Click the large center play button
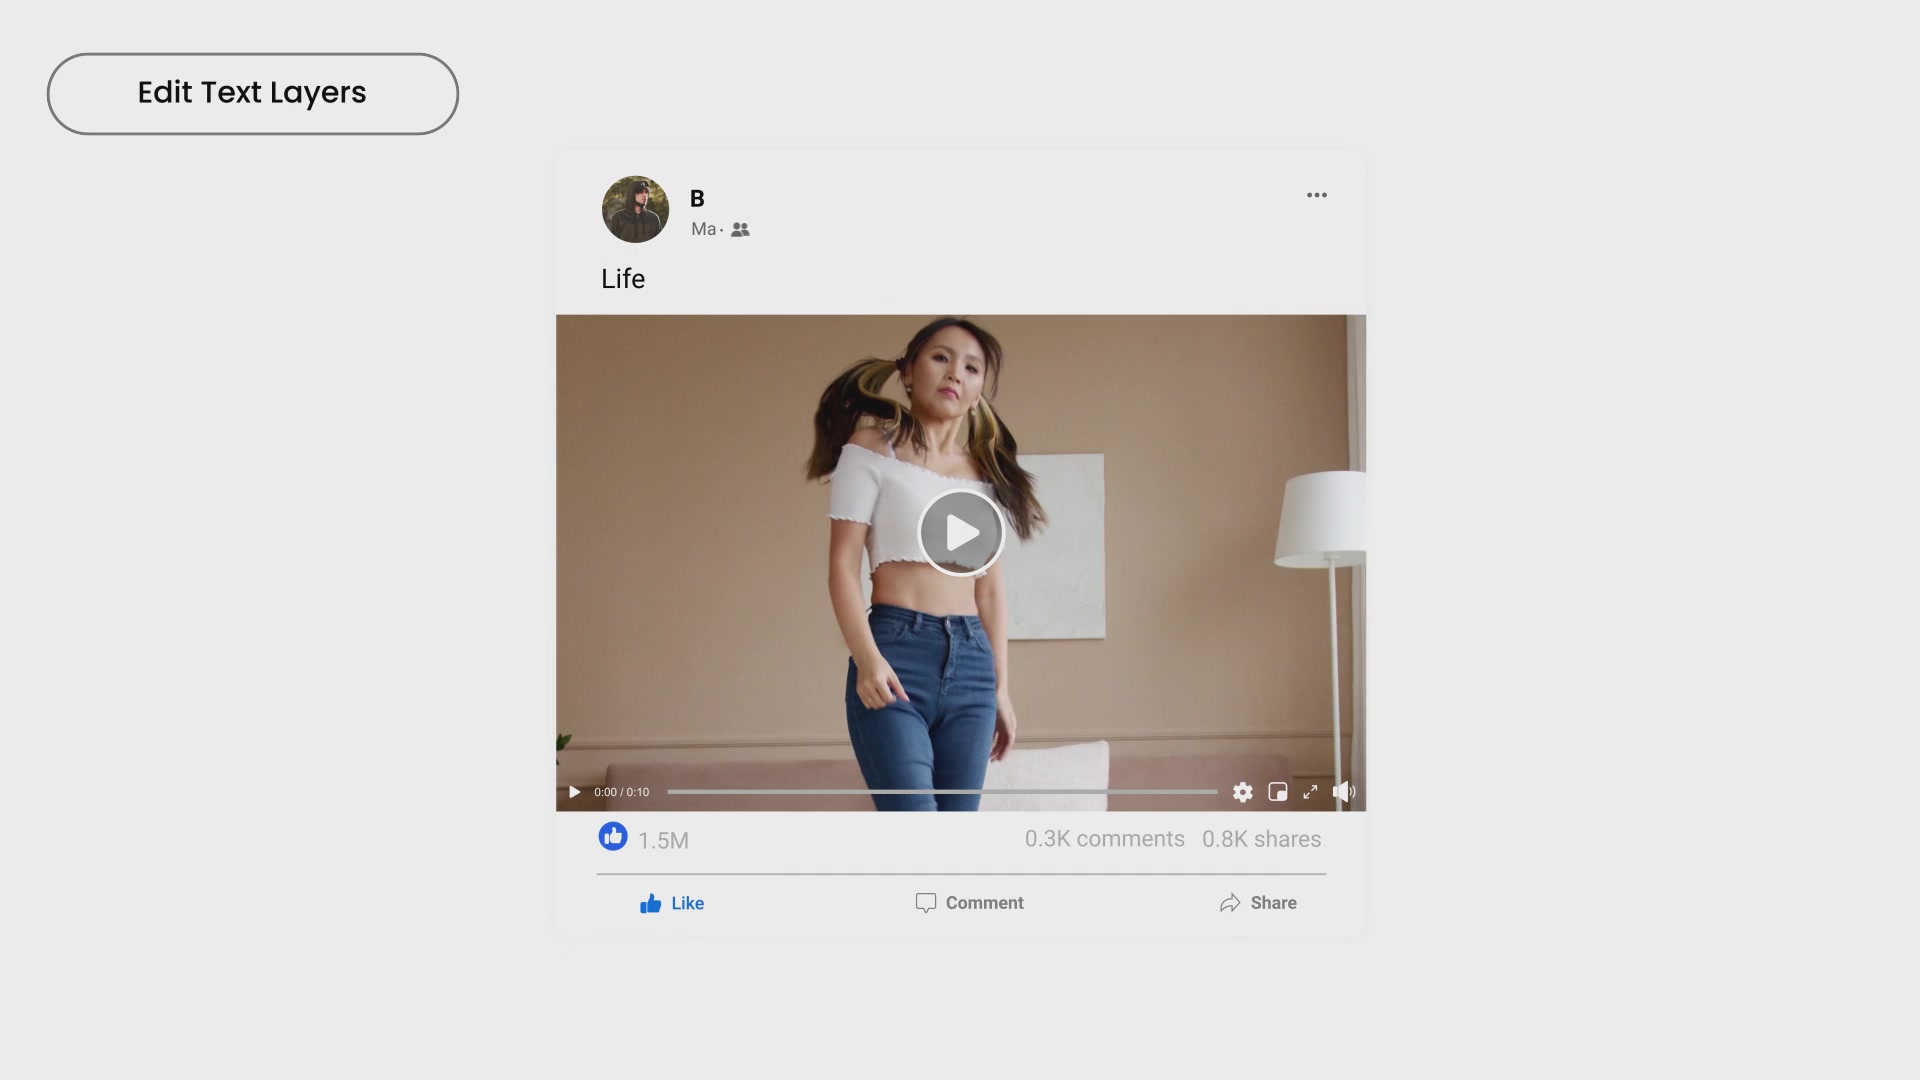The image size is (1920, 1080). tap(961, 533)
